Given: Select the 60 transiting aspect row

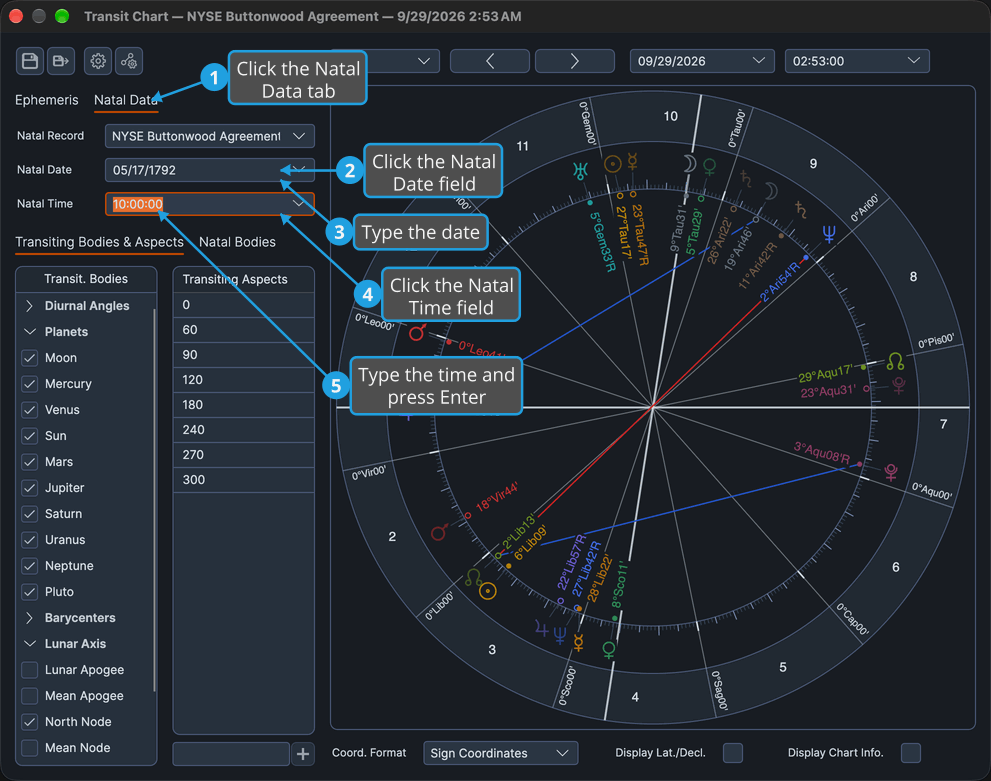Looking at the screenshot, I should pyautogui.click(x=243, y=330).
